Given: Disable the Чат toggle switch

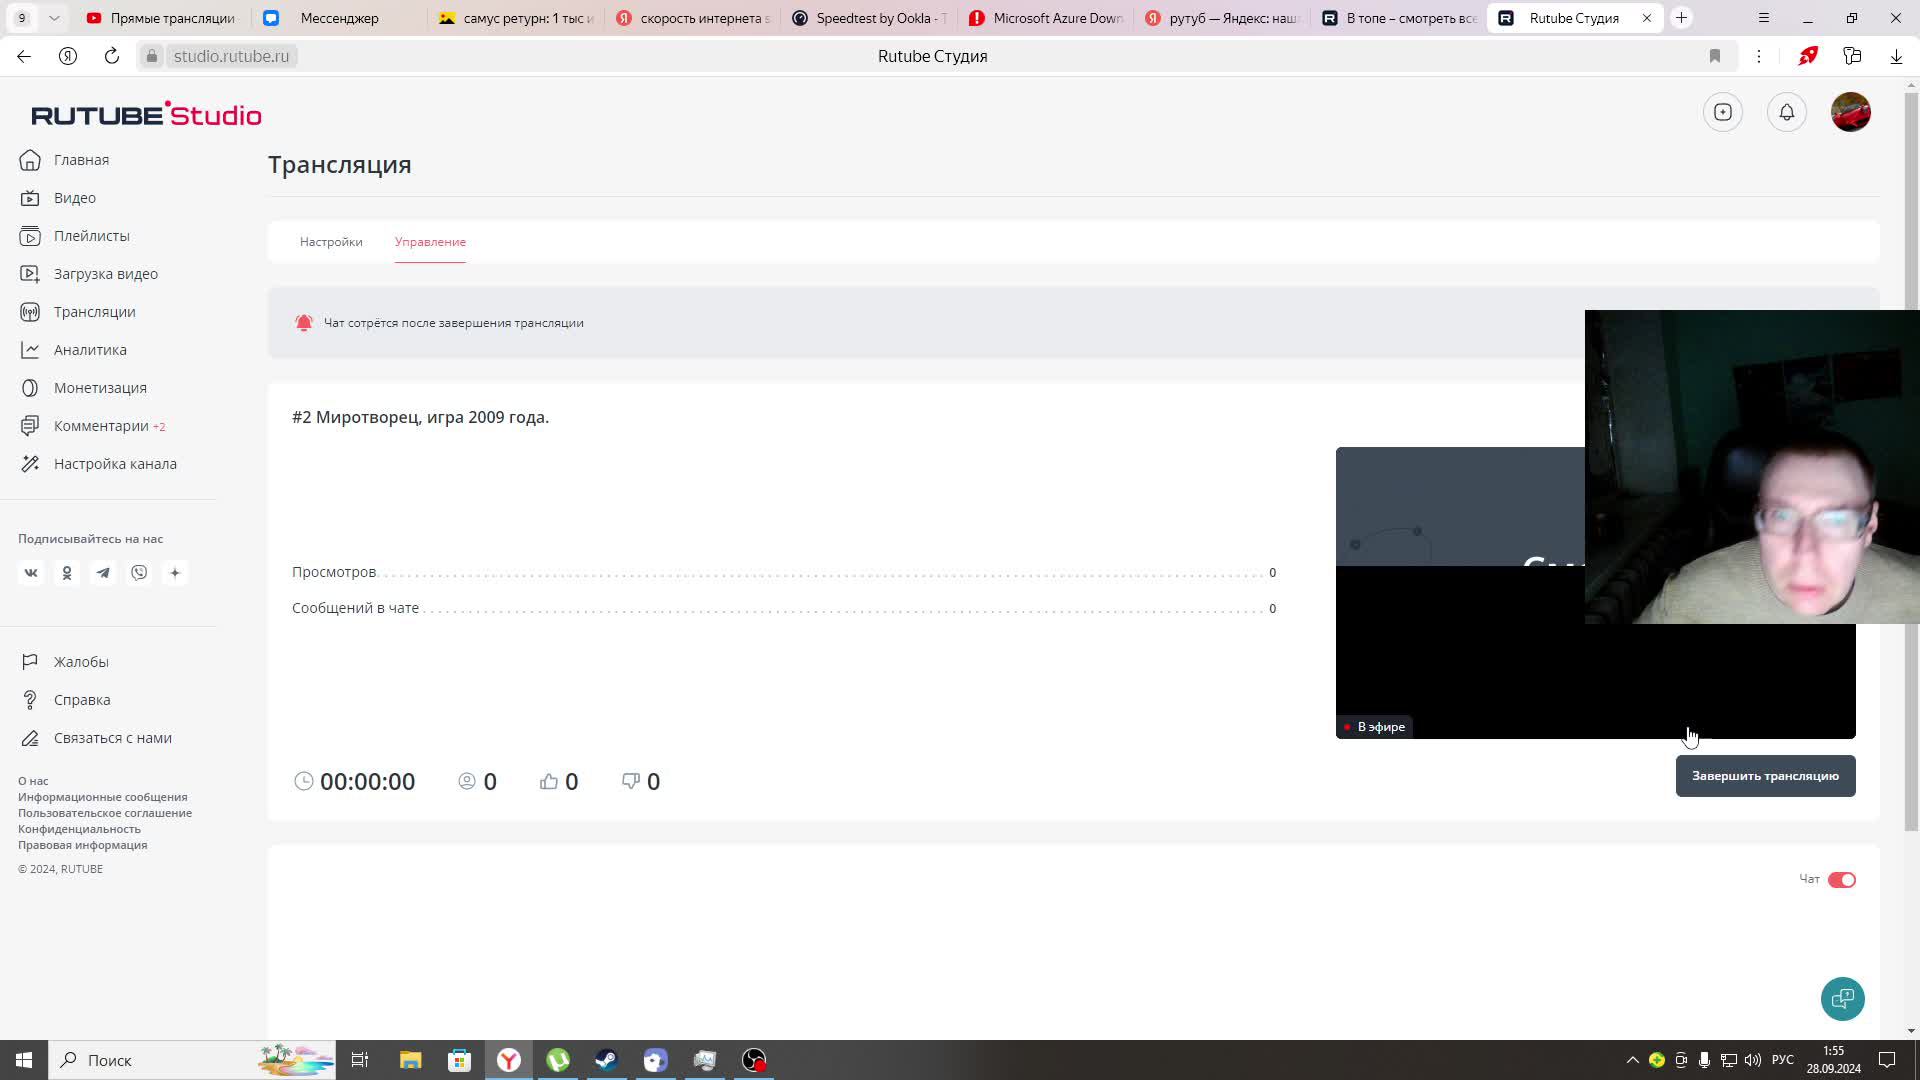Looking at the screenshot, I should [x=1841, y=880].
